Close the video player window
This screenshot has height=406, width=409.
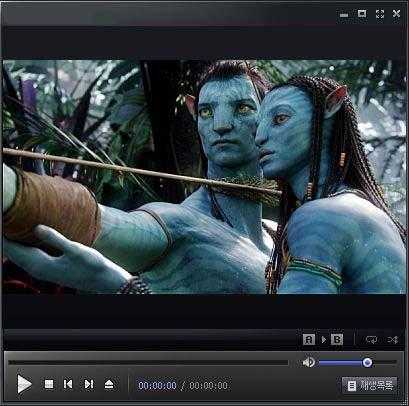pos(396,14)
